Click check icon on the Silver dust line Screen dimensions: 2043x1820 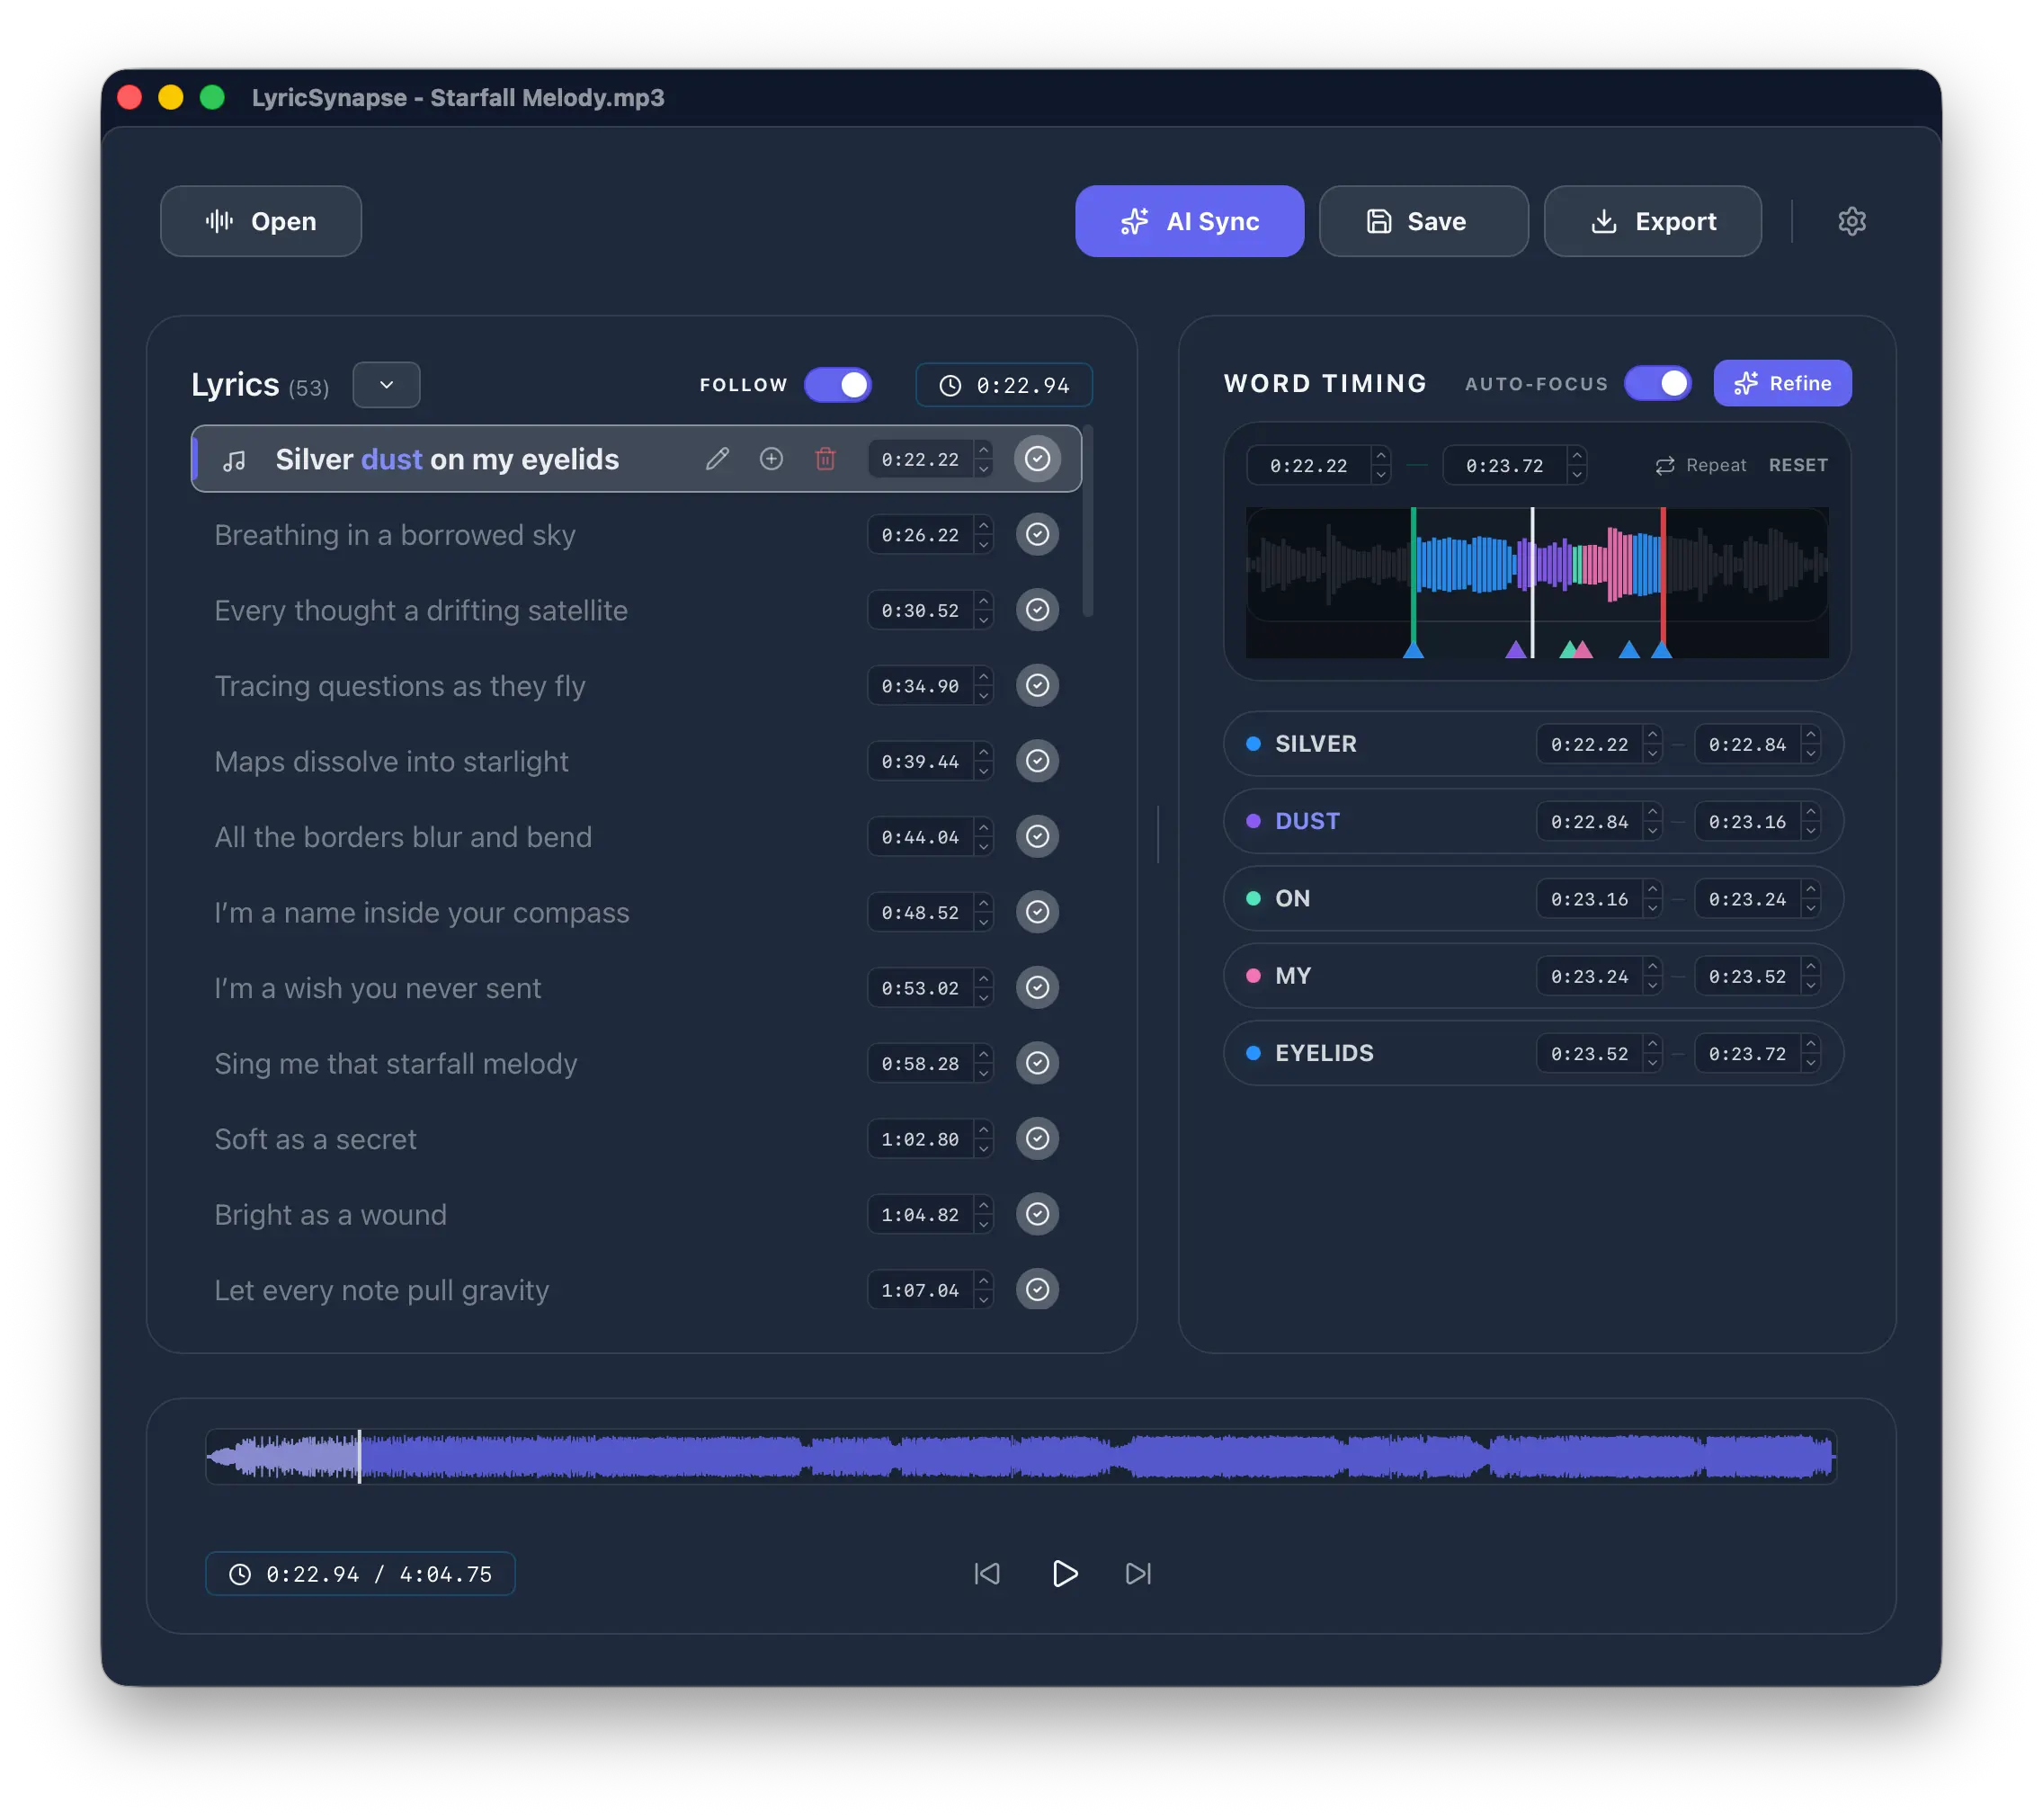point(1037,459)
